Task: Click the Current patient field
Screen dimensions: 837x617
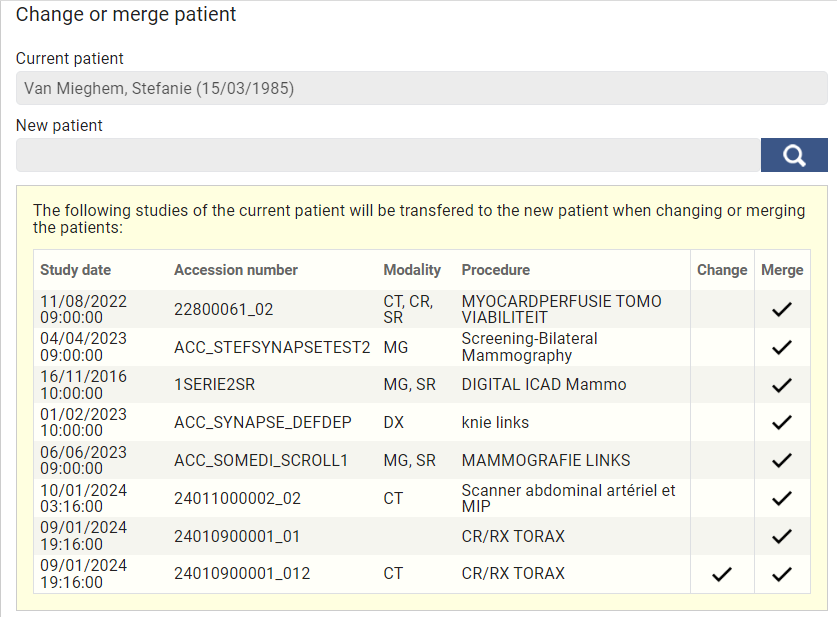Action: [x=421, y=88]
